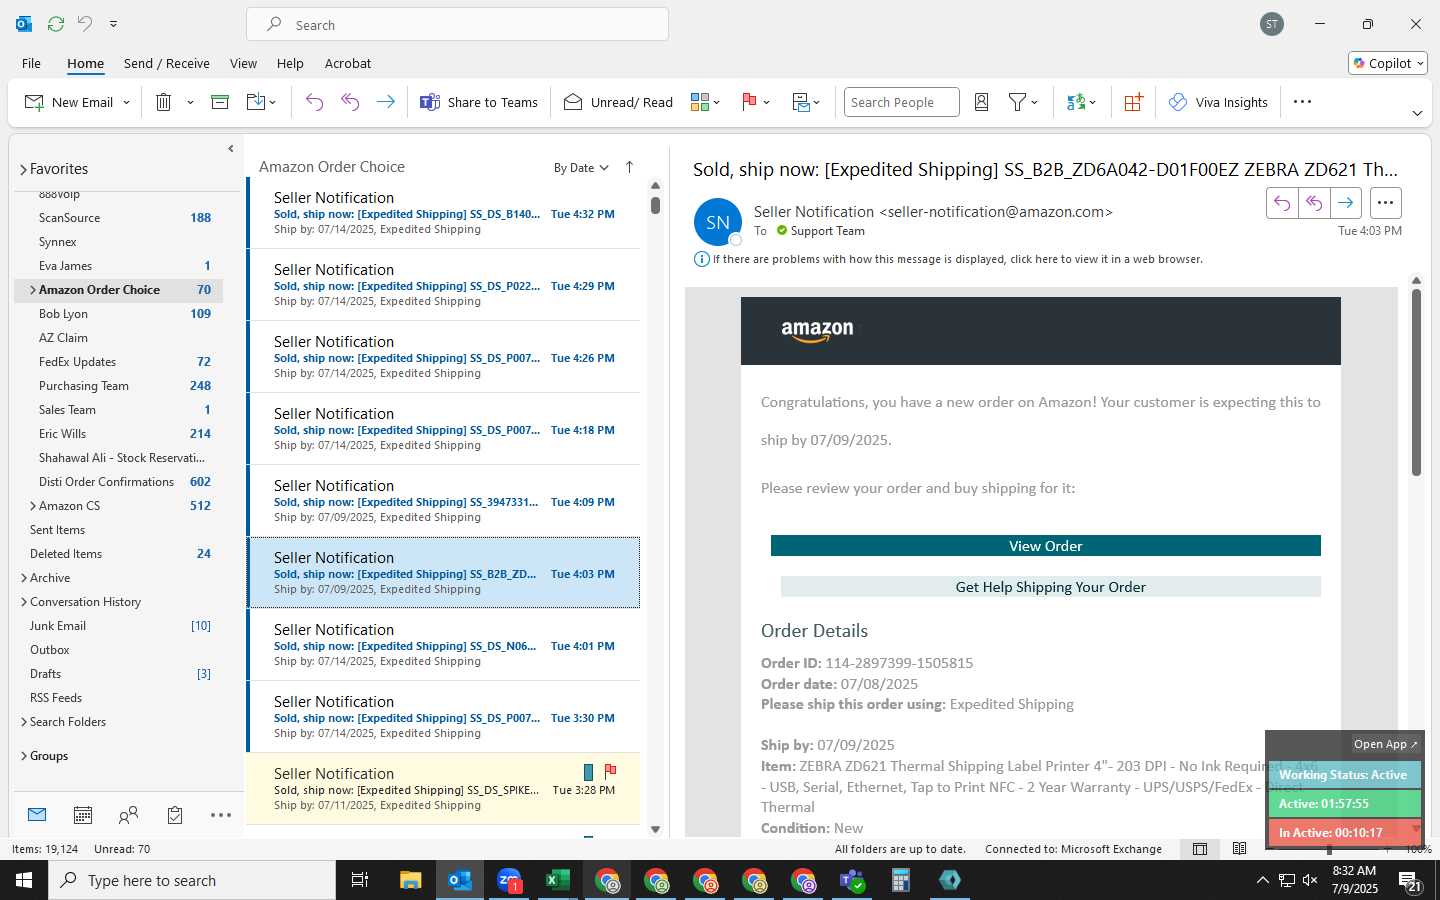Click Send/Receive All Folders sync icon

(56, 24)
